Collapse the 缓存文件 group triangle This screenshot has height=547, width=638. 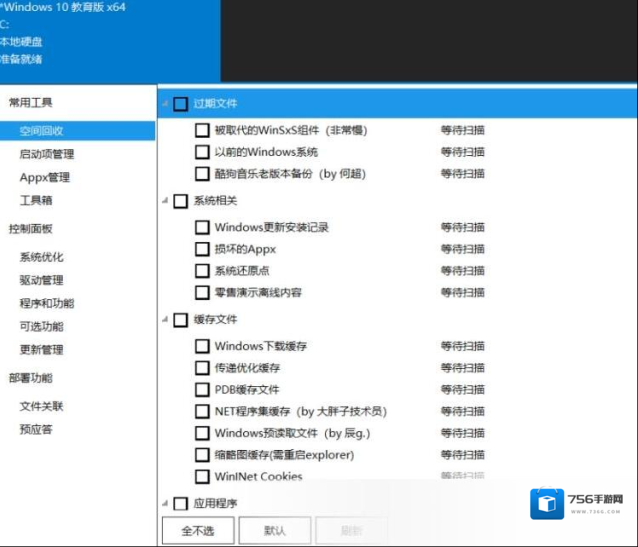click(x=165, y=320)
